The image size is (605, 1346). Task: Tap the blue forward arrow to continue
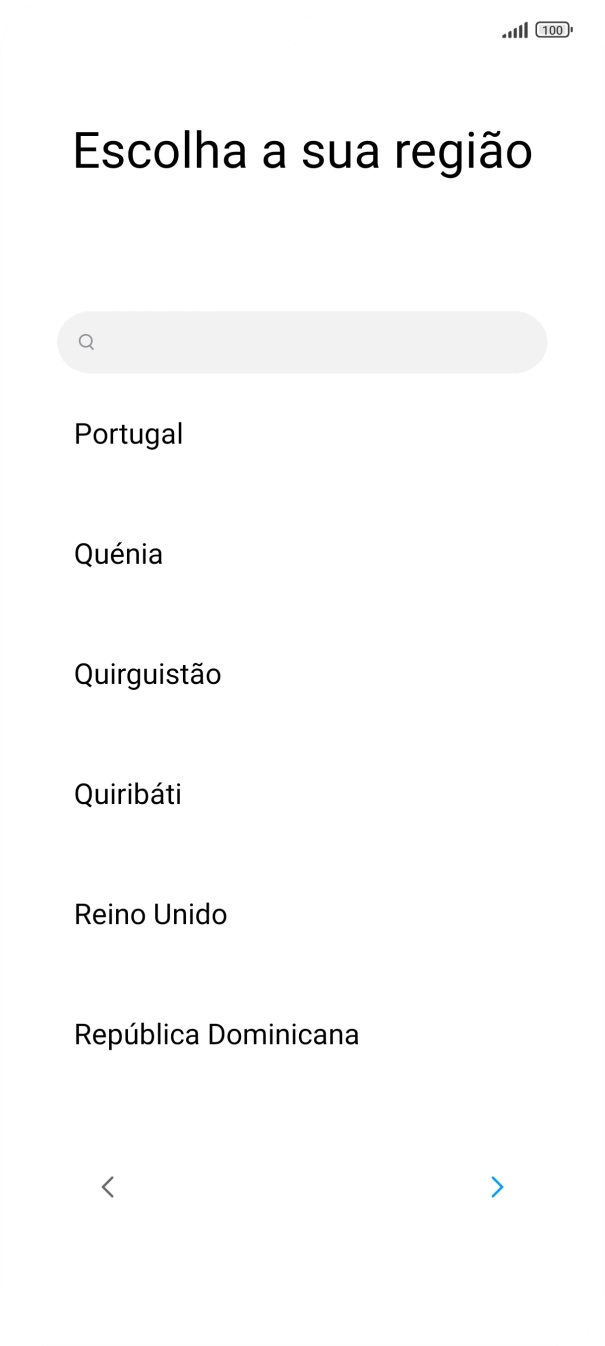point(497,1187)
